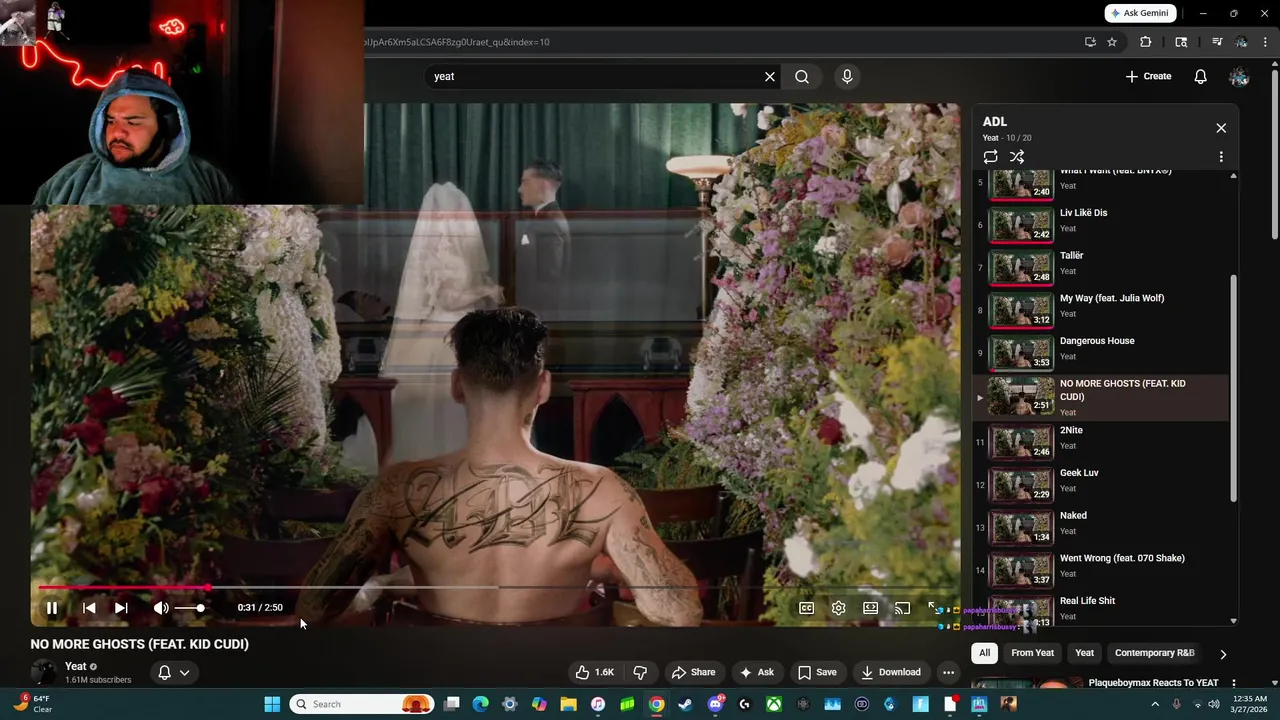Image resolution: width=1280 pixels, height=720 pixels.
Task: Close the ADL playlist panel
Action: (1221, 128)
